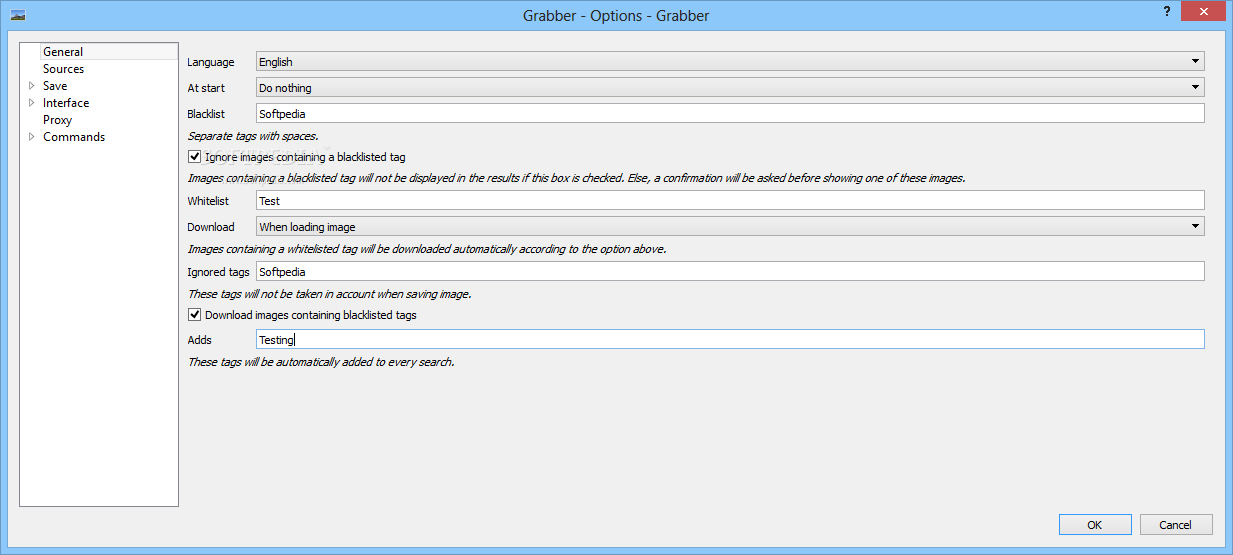The width and height of the screenshot is (1233, 555).
Task: Click into the Adds text field
Action: click(x=730, y=340)
